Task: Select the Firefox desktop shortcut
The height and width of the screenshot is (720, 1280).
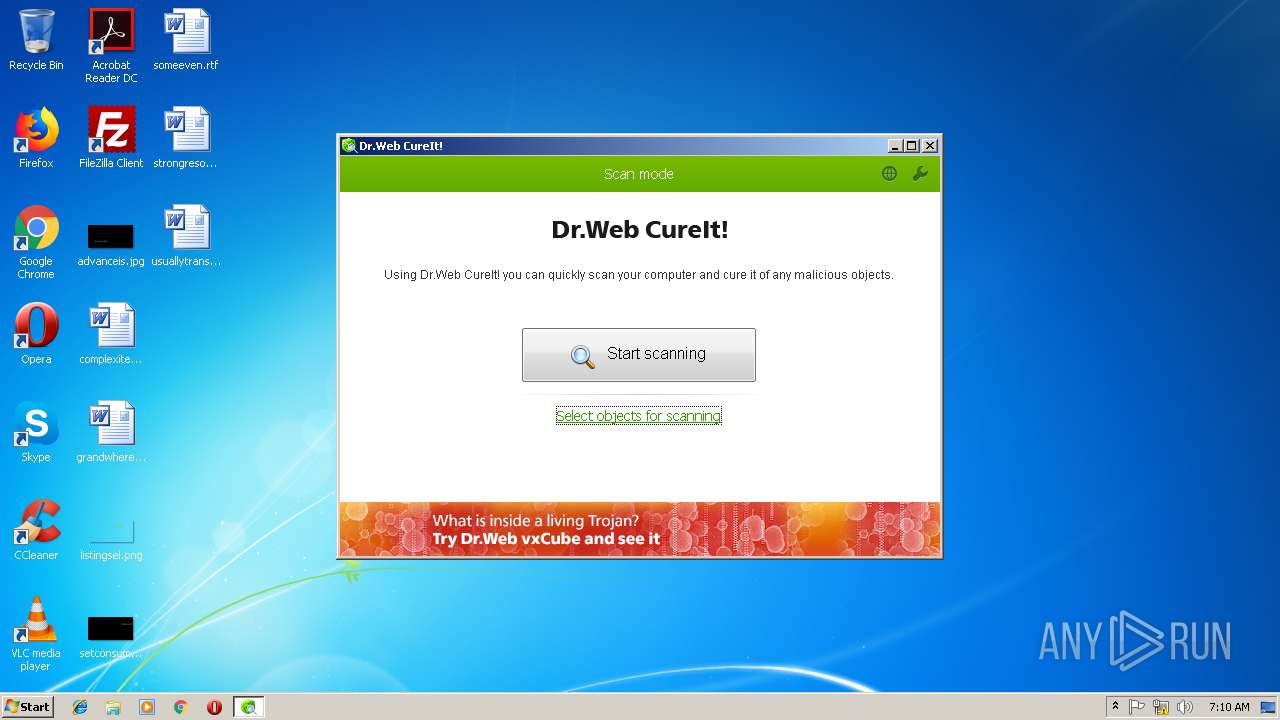Action: pos(36,138)
